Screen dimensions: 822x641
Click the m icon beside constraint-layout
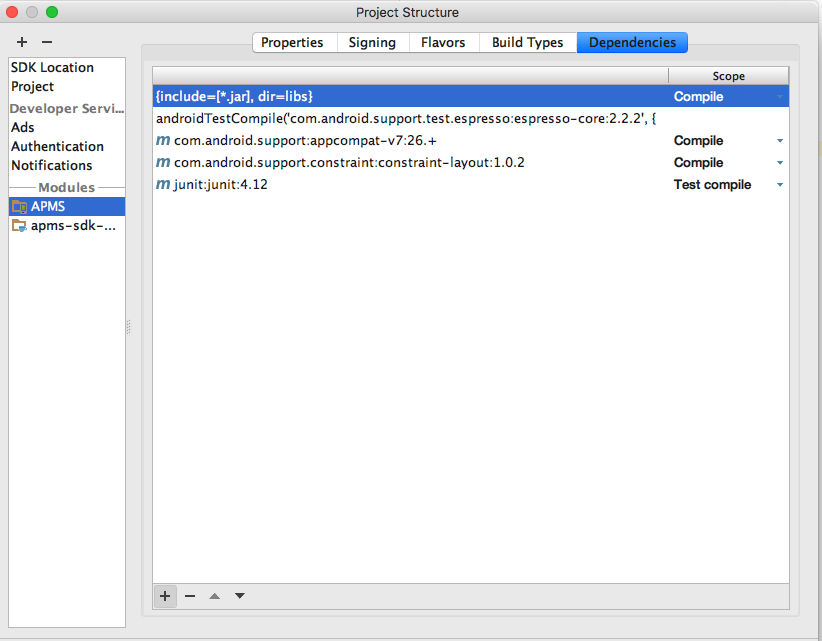(163, 162)
